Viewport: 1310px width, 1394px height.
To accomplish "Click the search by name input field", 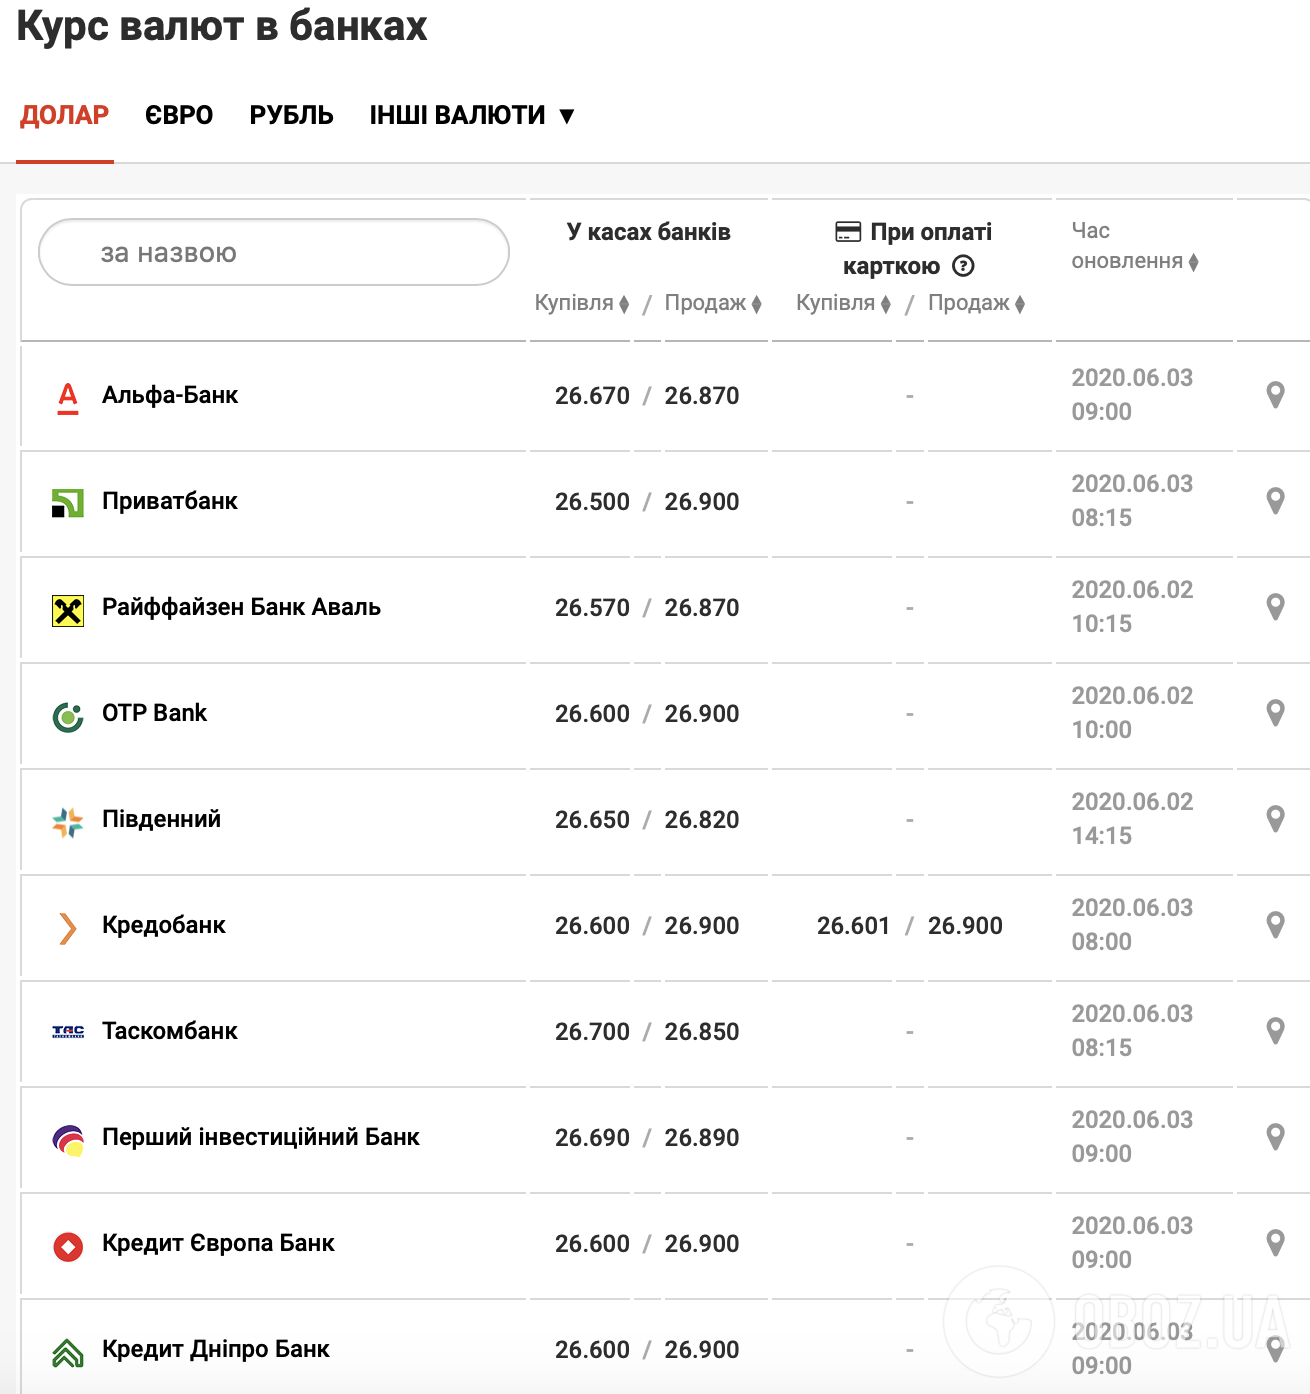I will (274, 252).
